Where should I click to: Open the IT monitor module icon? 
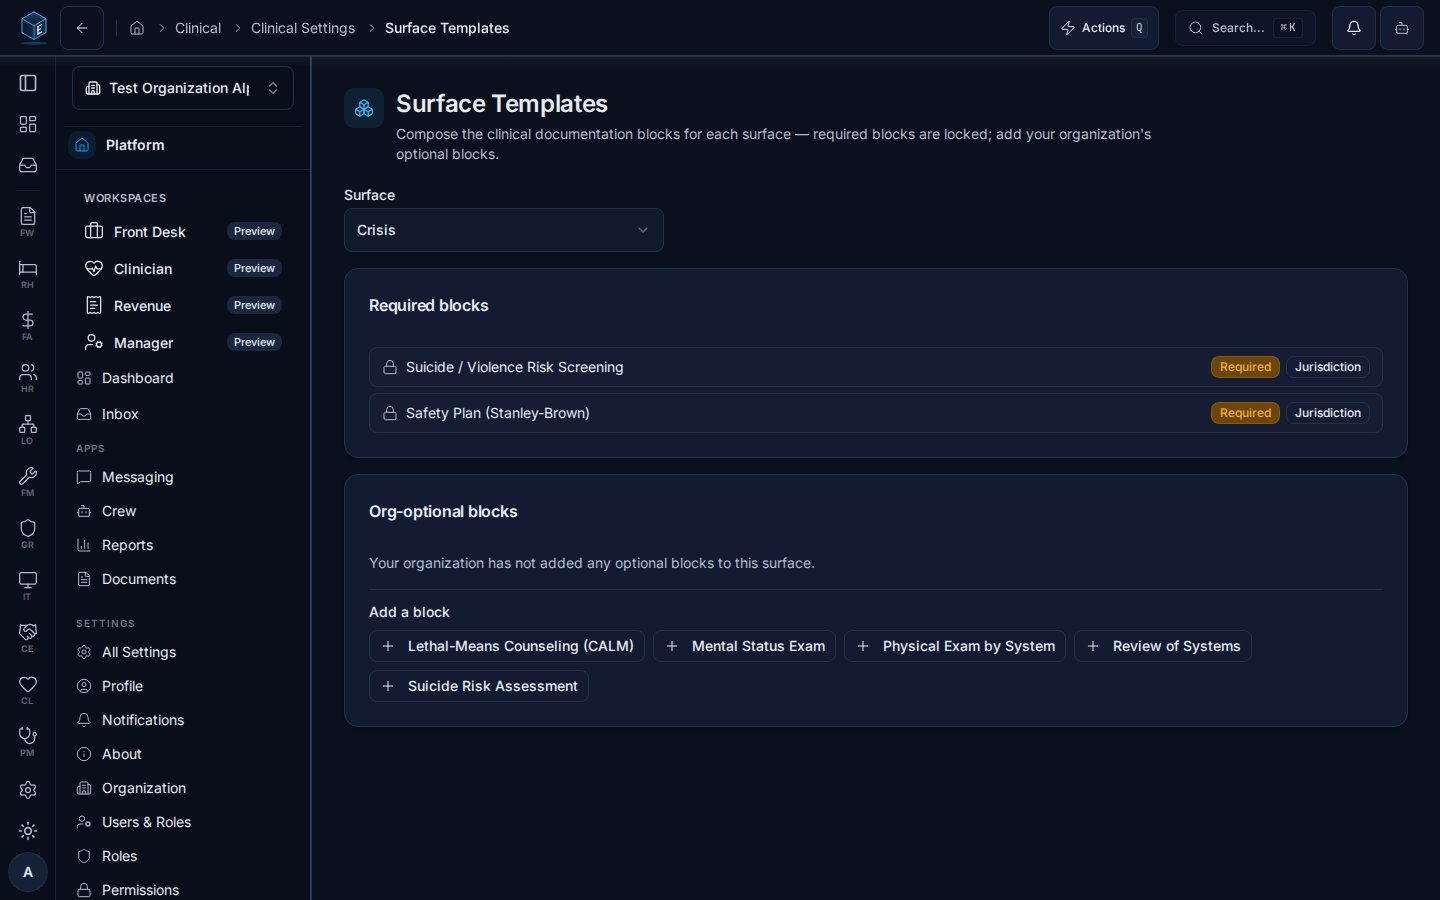point(28,585)
